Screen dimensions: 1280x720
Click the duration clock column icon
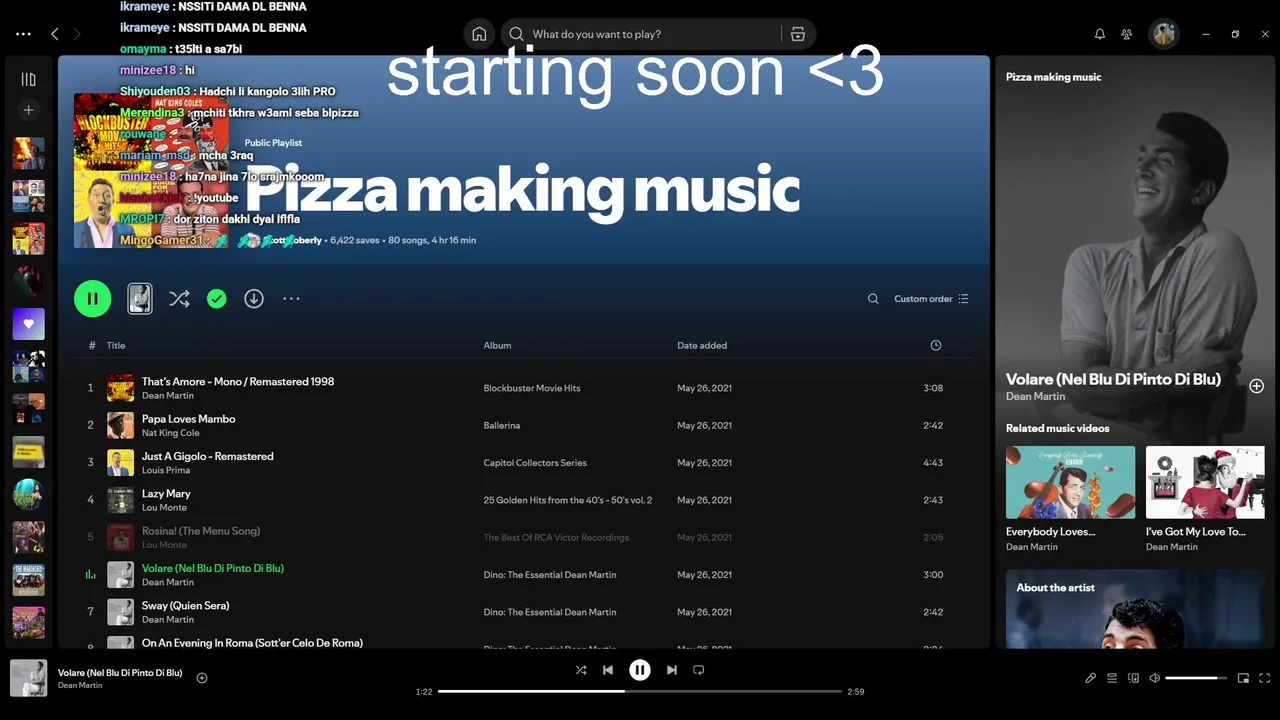click(x=935, y=345)
